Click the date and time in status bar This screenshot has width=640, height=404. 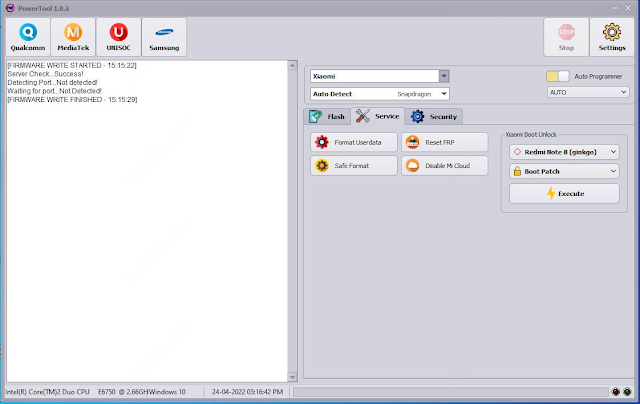pyautogui.click(x=247, y=392)
